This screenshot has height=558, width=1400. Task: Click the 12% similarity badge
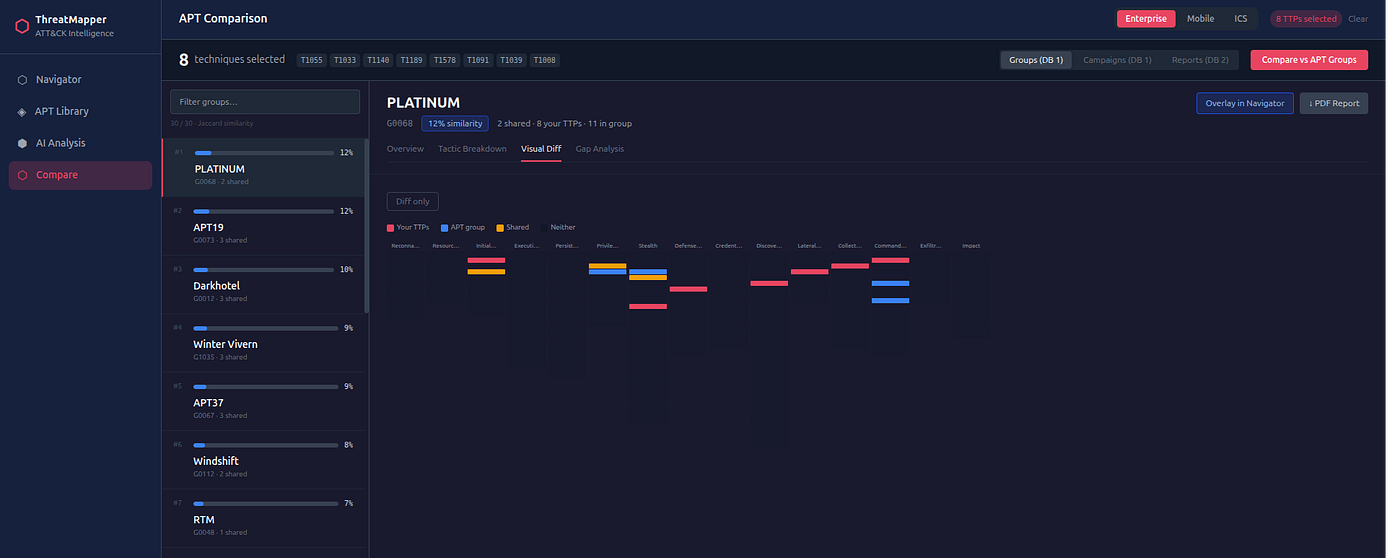(455, 123)
